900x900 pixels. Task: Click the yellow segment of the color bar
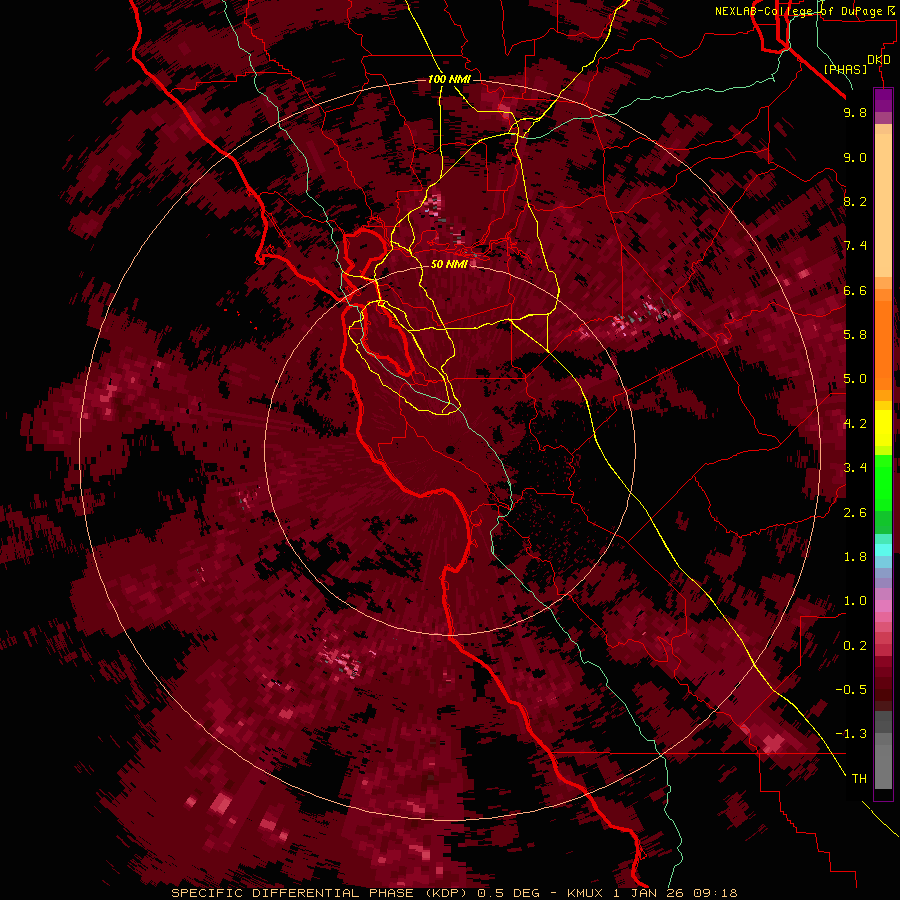(x=883, y=428)
